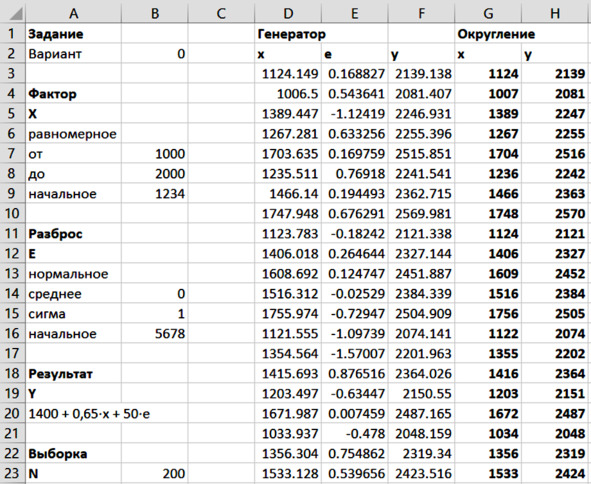Click the select-all corner triangle
591x484 pixels.
[13, 12]
